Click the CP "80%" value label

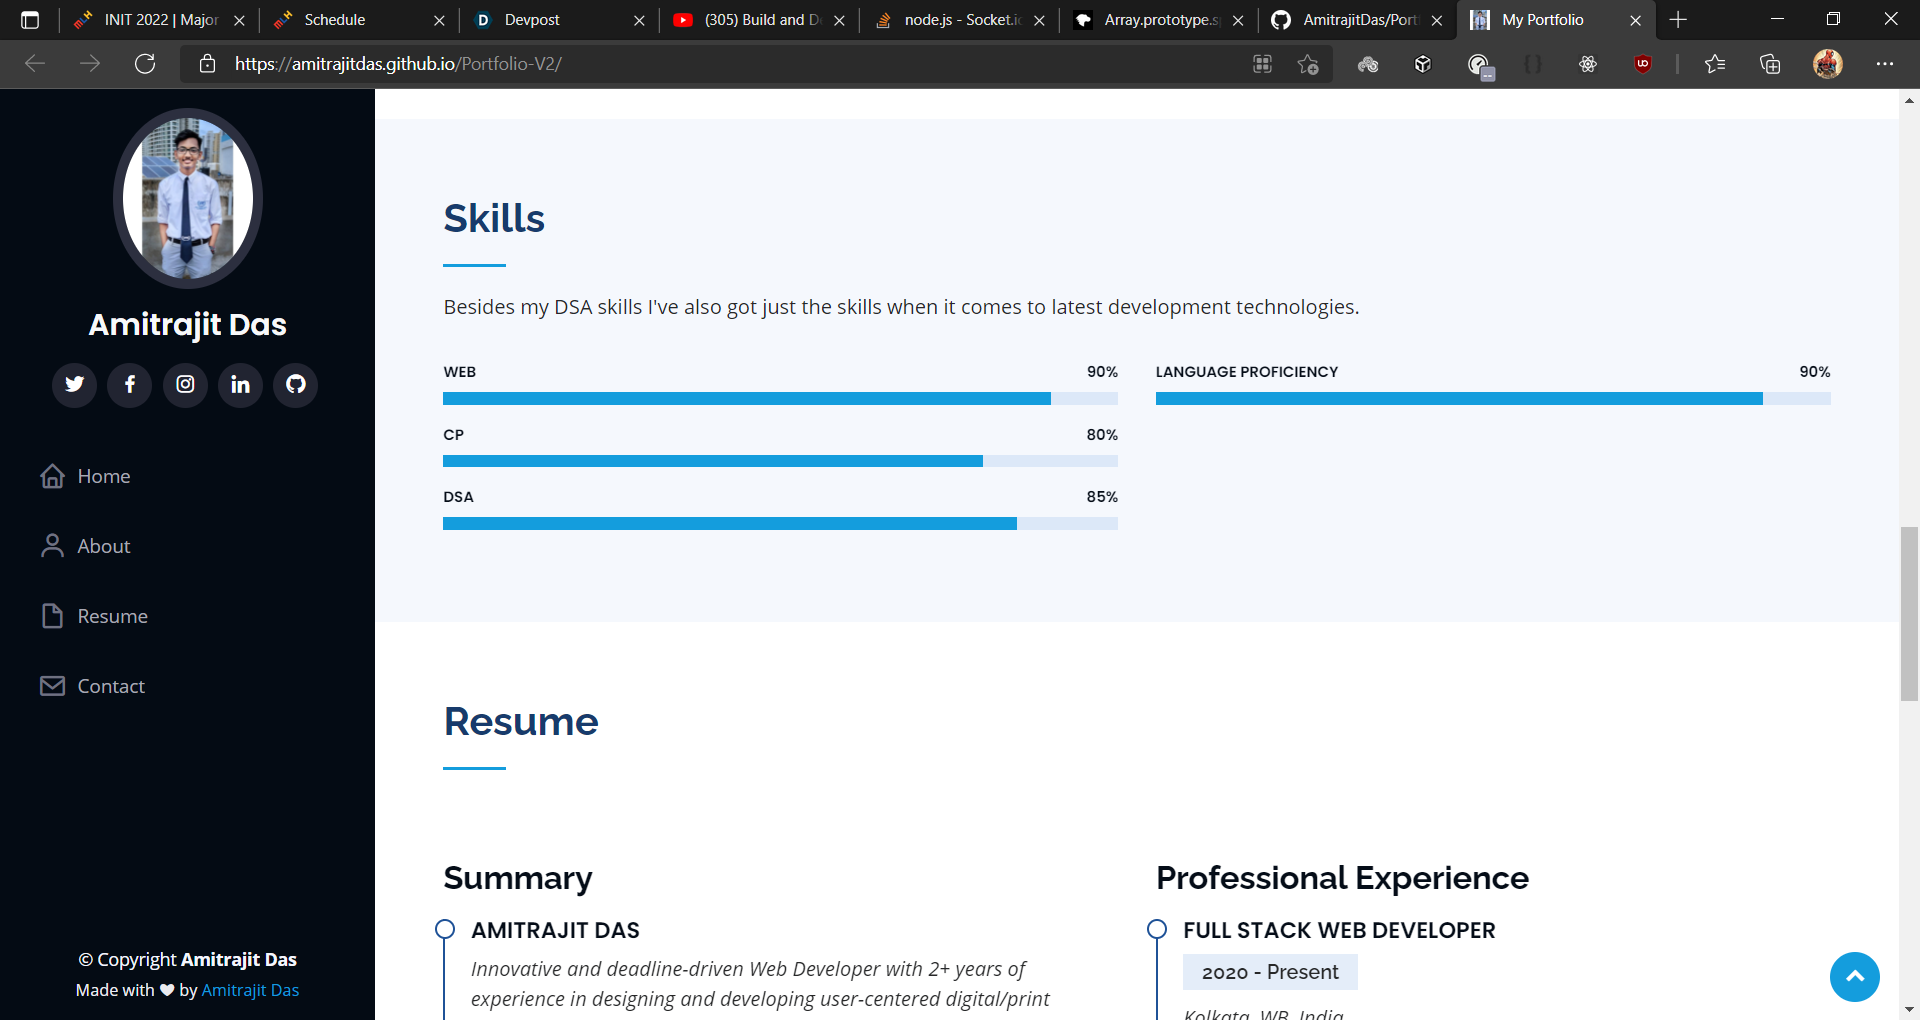click(1102, 435)
